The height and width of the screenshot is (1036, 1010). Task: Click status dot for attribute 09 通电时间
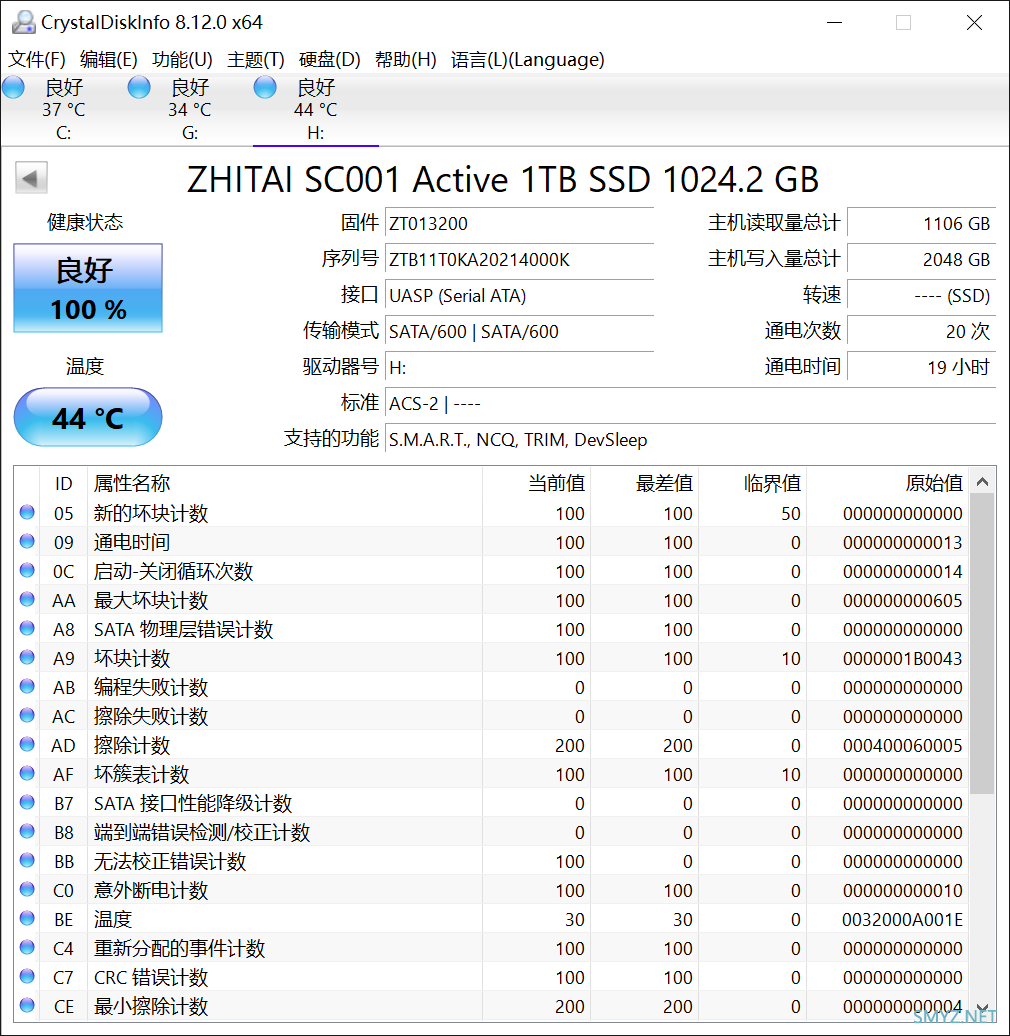point(27,541)
